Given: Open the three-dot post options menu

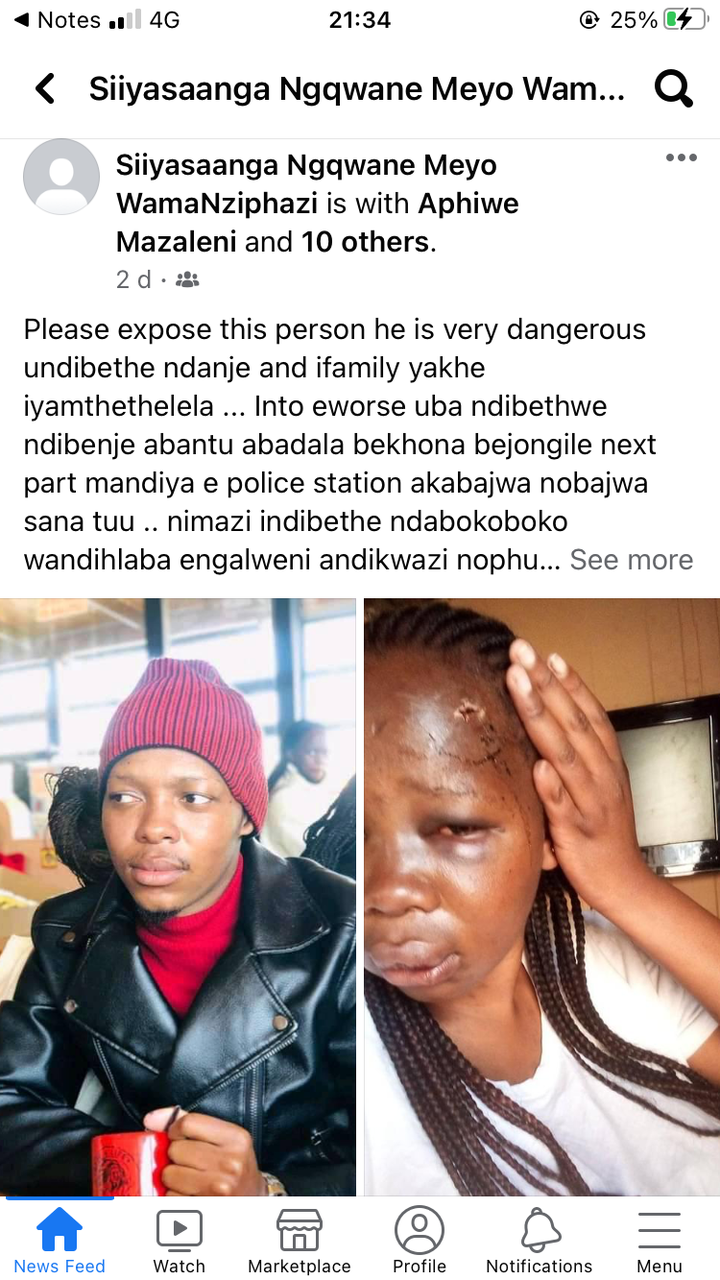Looking at the screenshot, I should [681, 158].
